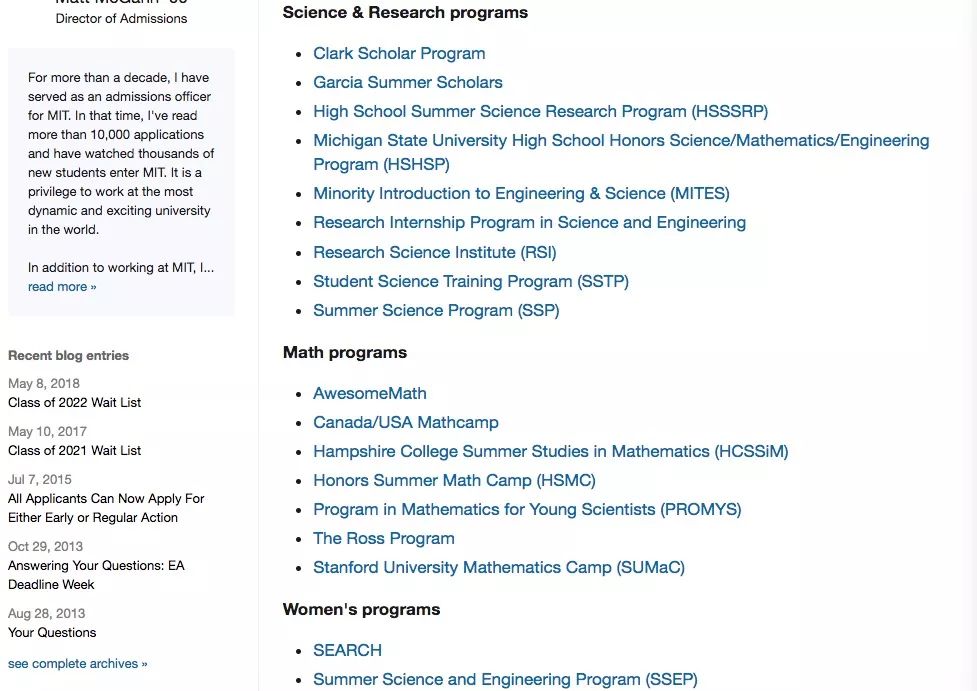
Task: Open the PROMYS program link
Action: pyautogui.click(x=527, y=509)
